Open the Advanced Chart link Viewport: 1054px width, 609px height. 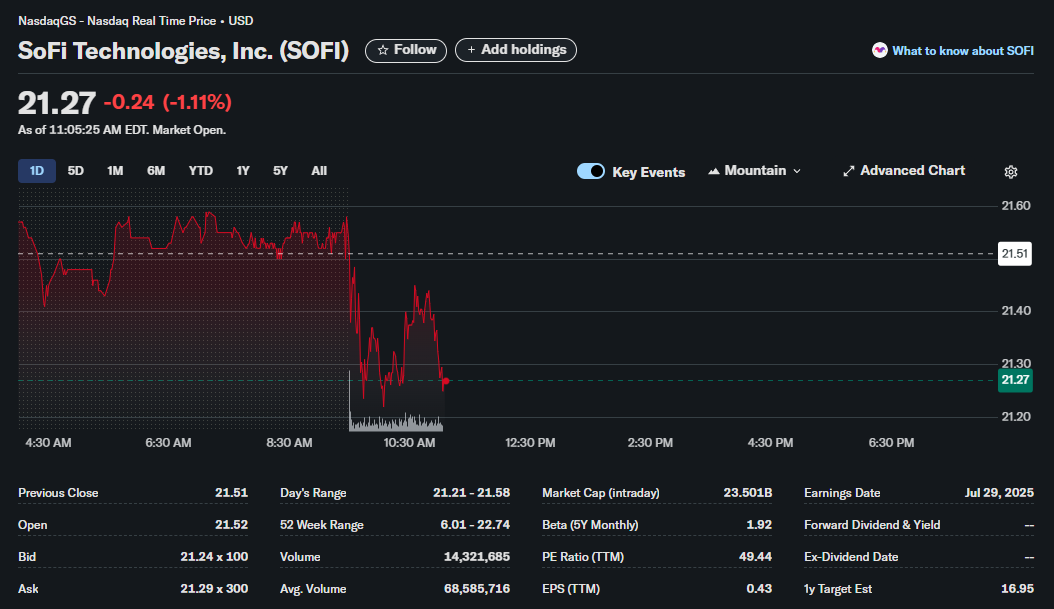(x=904, y=171)
